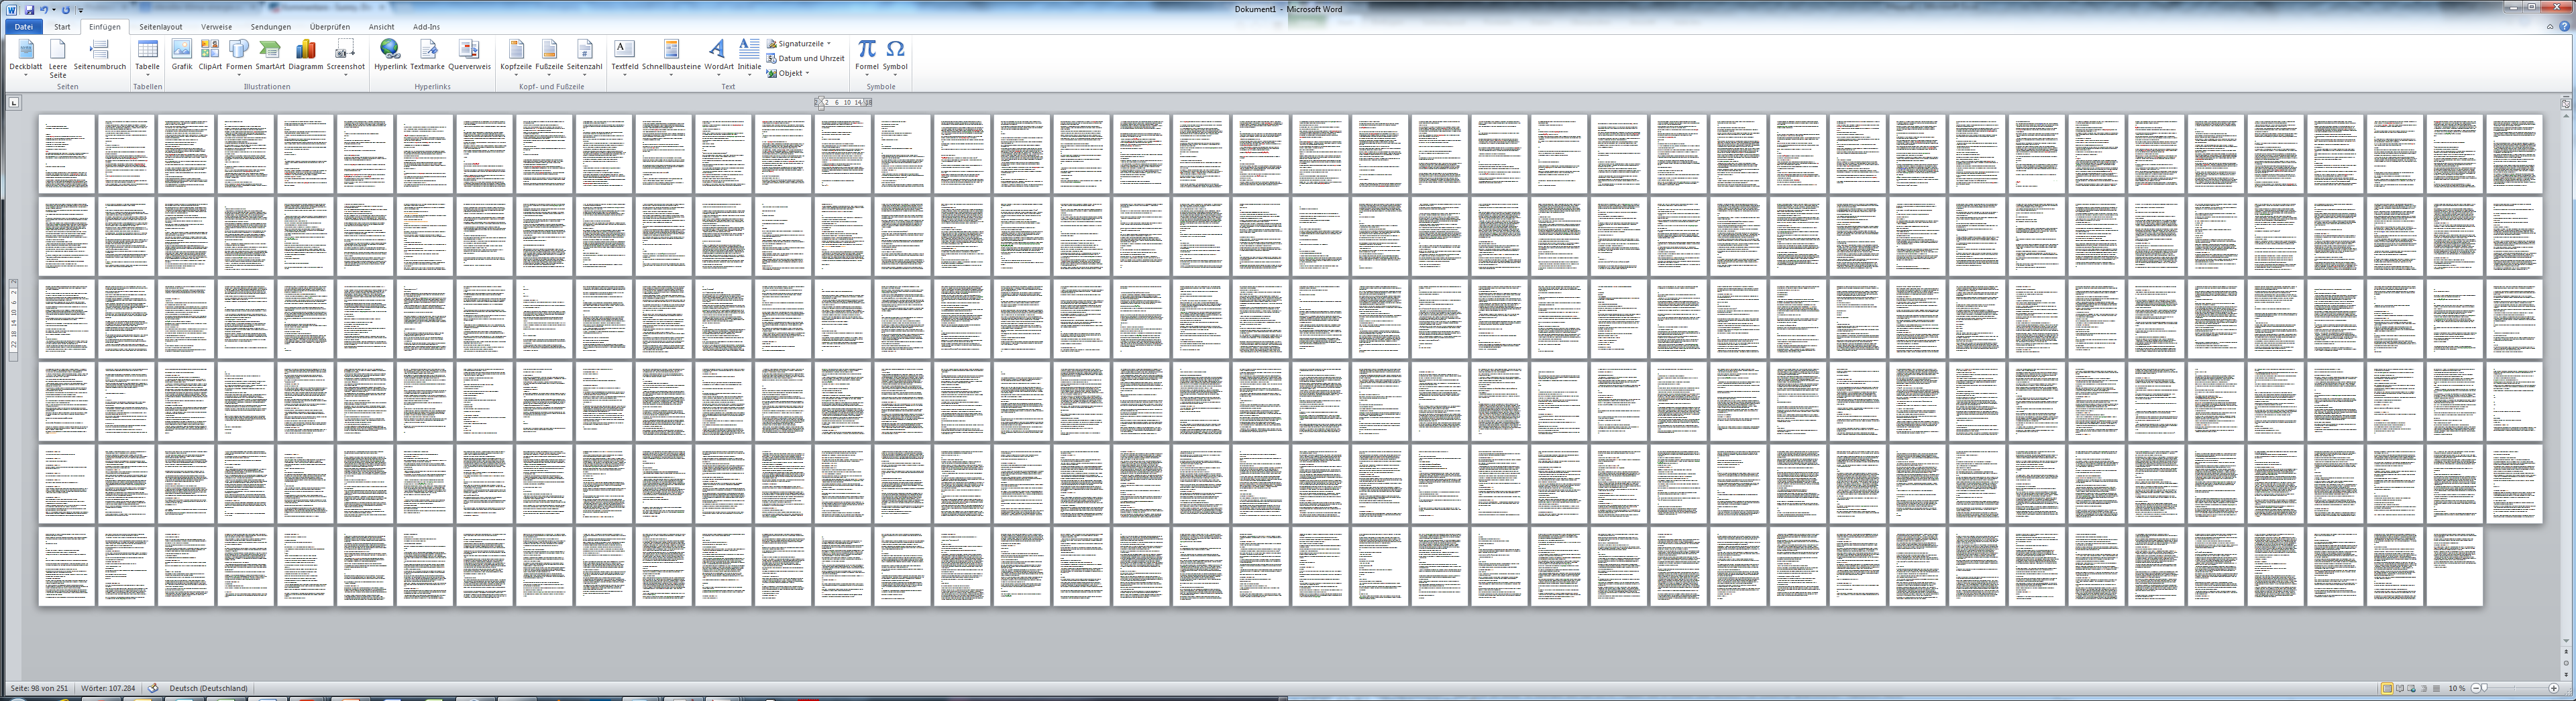The image size is (2576, 701).
Task: Click the zoom in plus button
Action: (x=2553, y=689)
